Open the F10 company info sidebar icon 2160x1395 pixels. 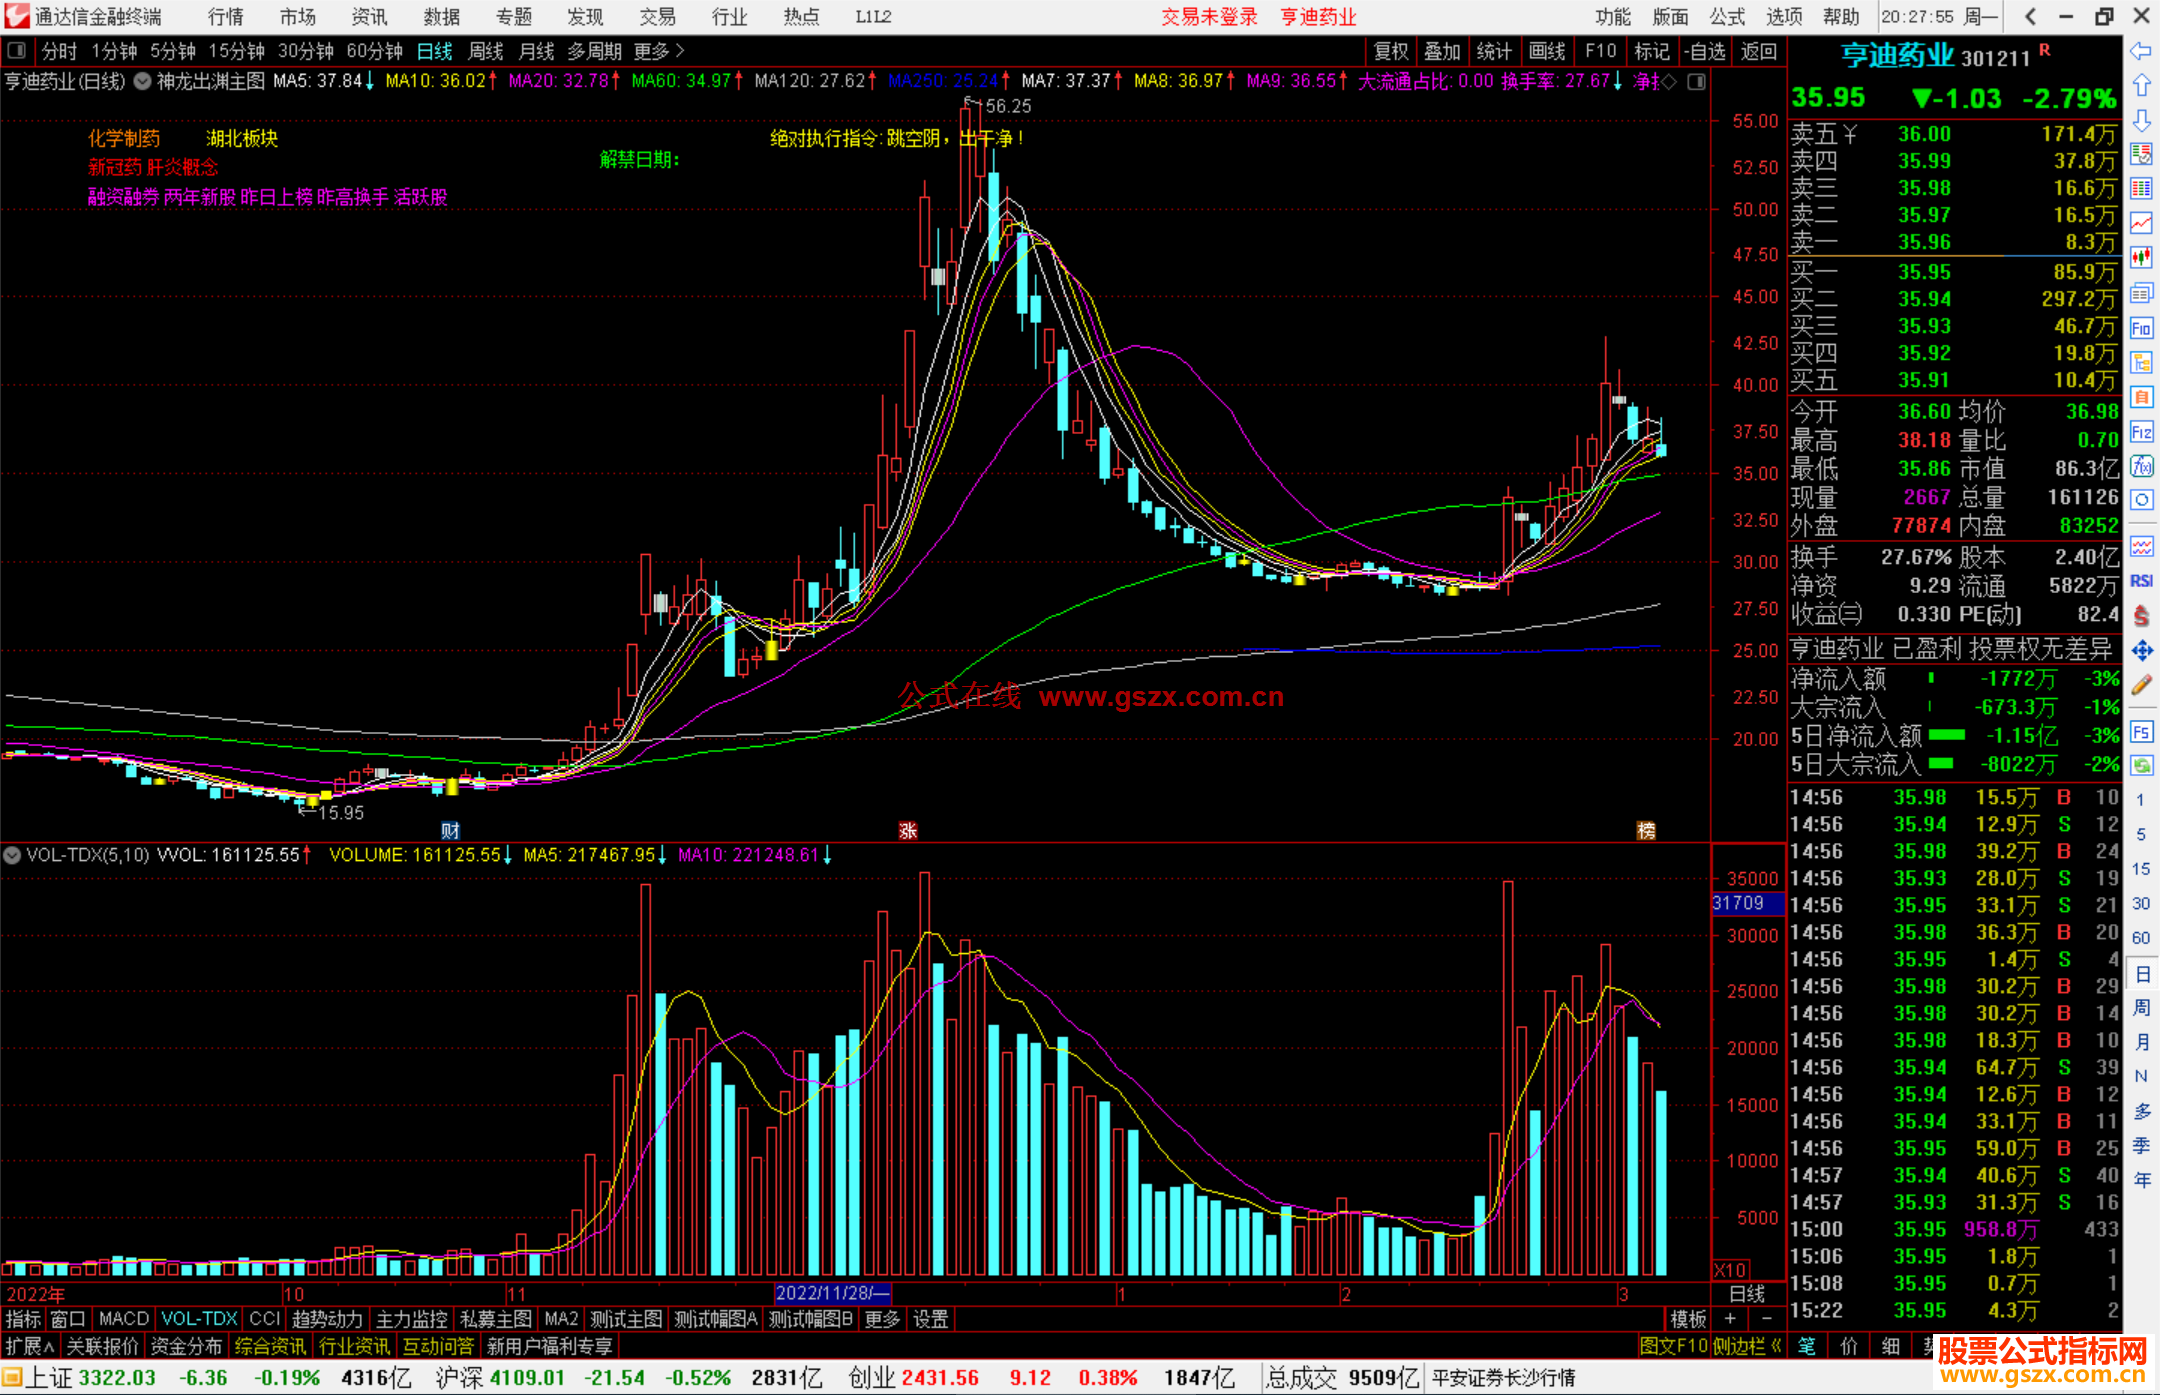point(2141,328)
